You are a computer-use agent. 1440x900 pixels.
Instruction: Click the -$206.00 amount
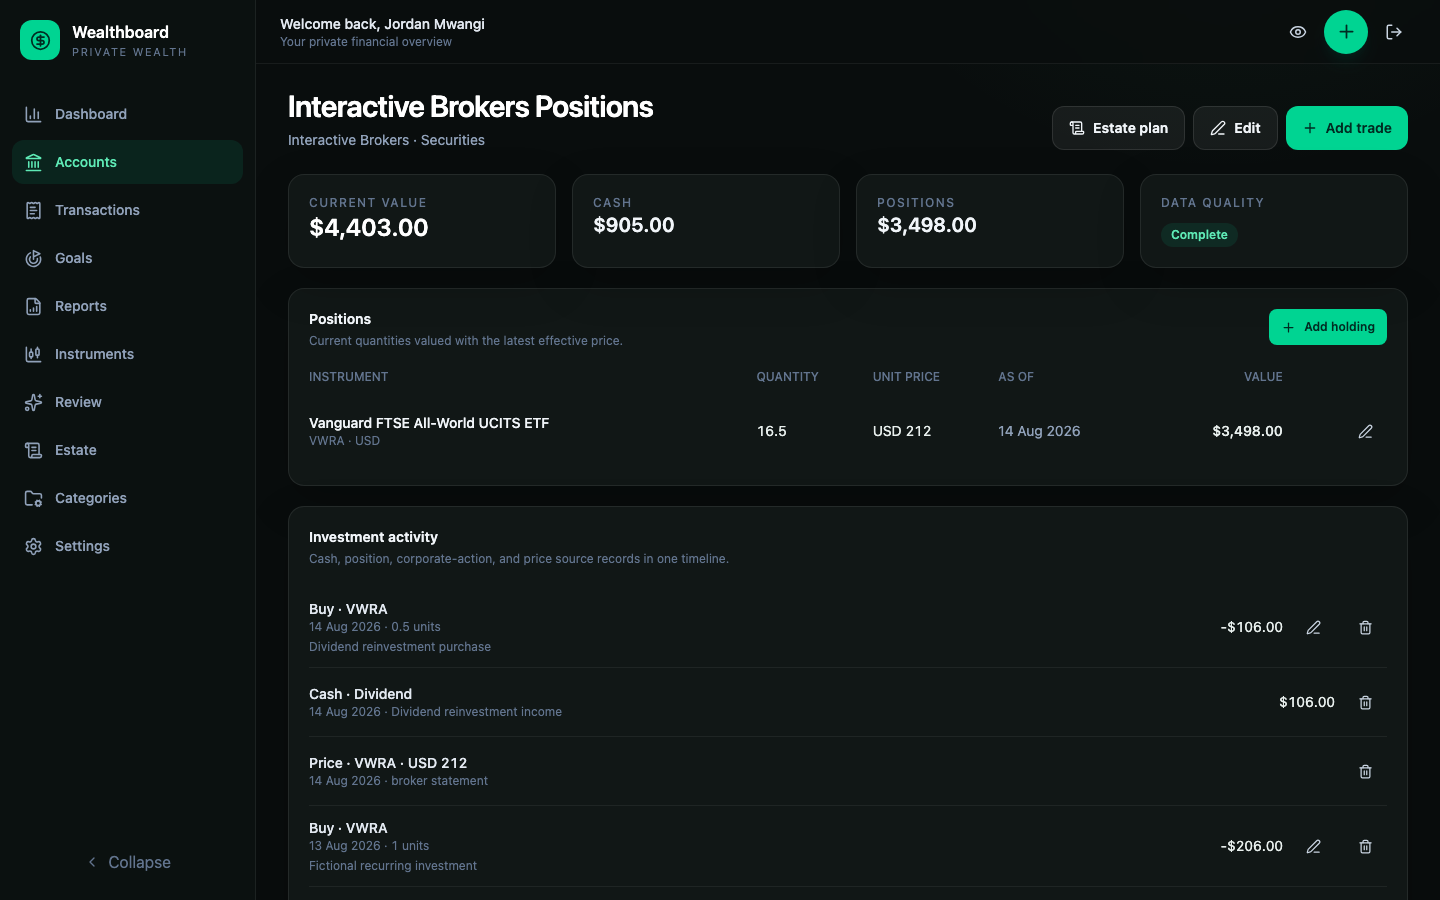(x=1251, y=846)
